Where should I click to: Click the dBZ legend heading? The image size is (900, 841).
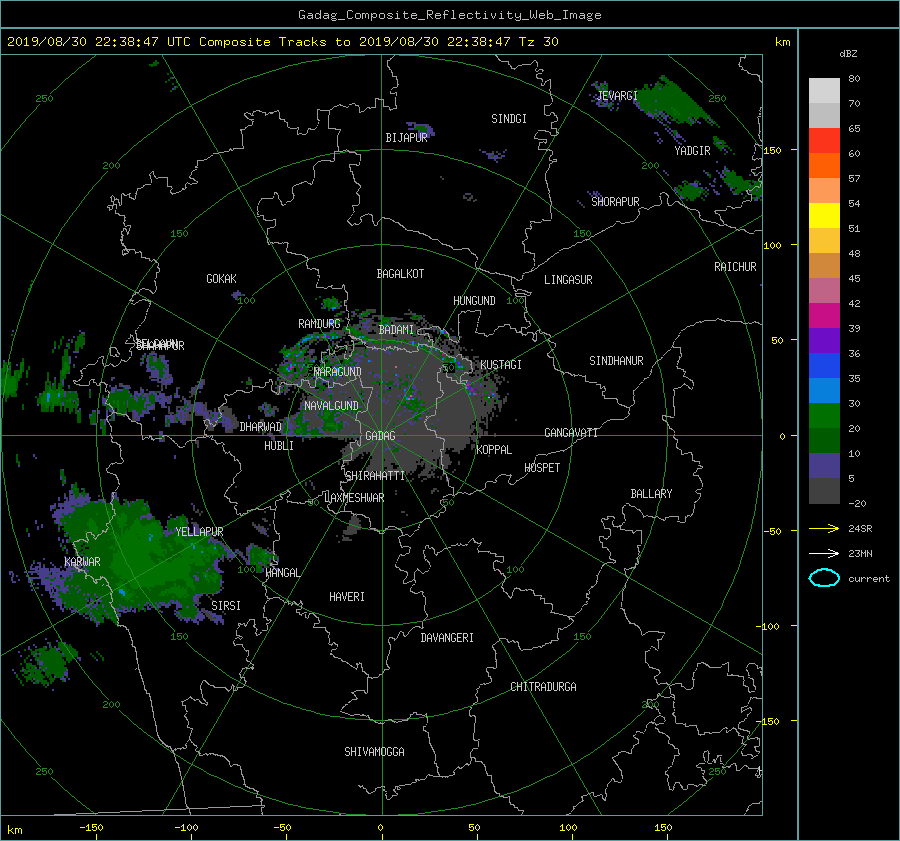point(848,54)
